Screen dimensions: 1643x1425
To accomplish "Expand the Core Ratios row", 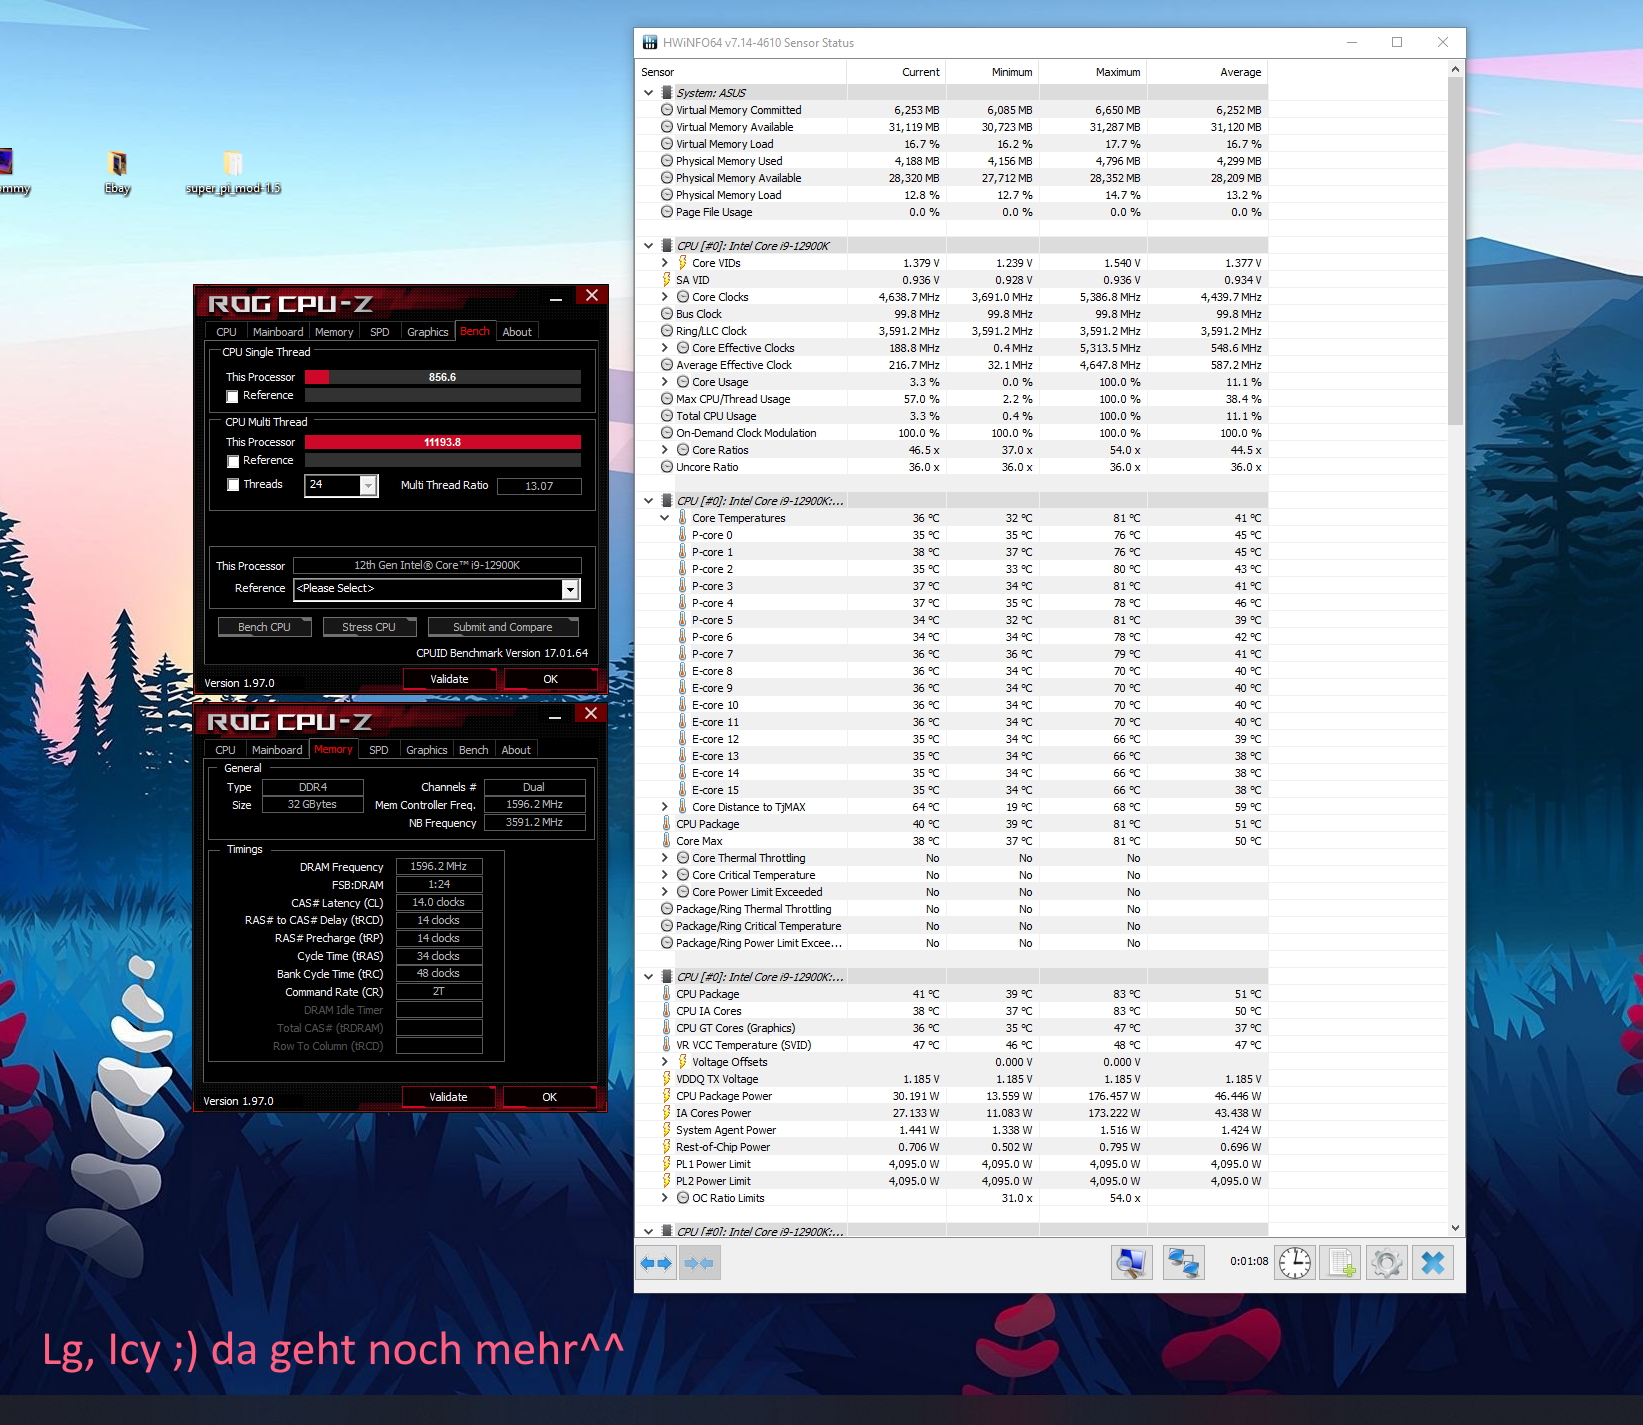I will (665, 450).
